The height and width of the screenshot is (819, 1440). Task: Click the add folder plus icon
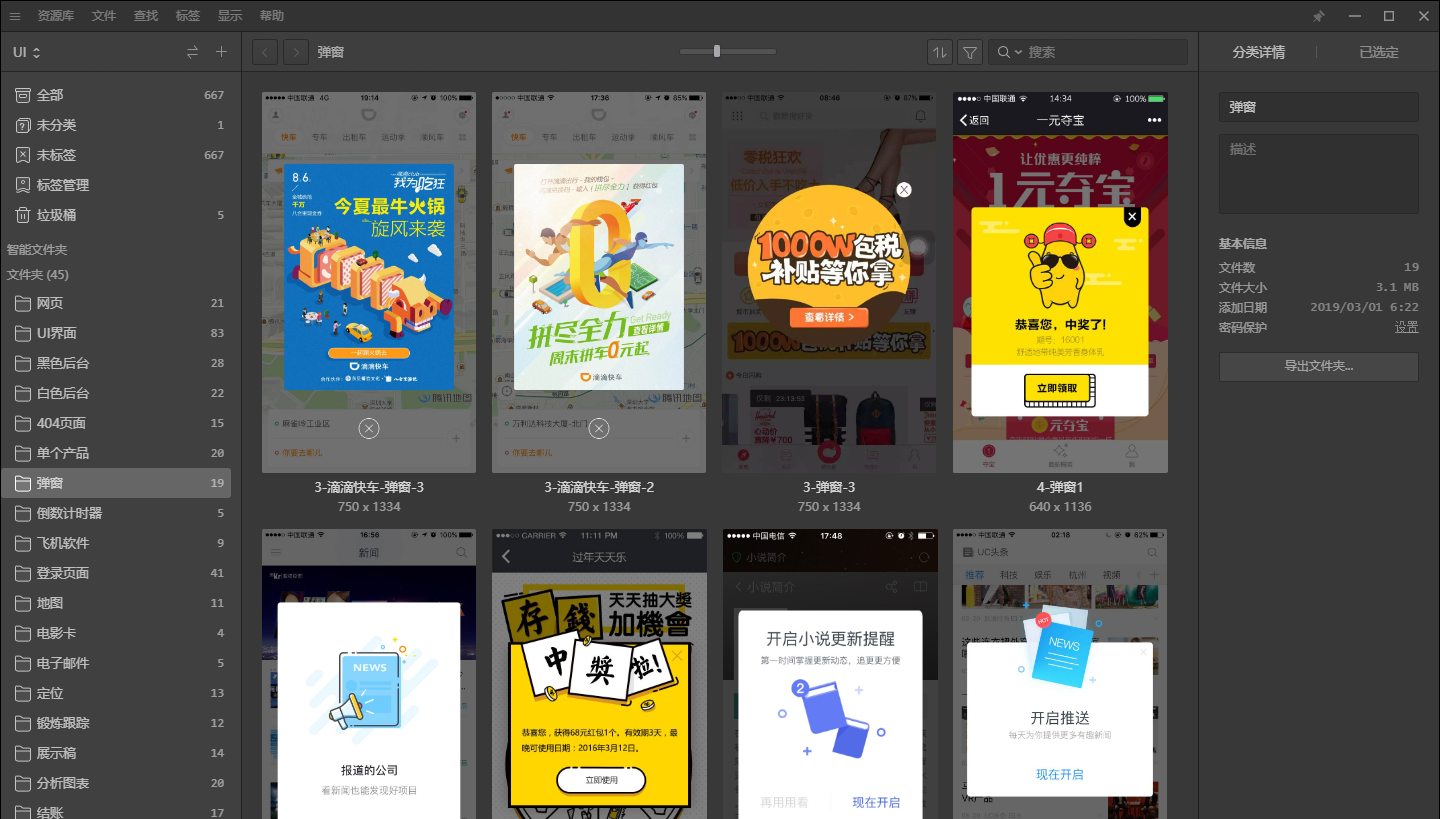[x=221, y=52]
